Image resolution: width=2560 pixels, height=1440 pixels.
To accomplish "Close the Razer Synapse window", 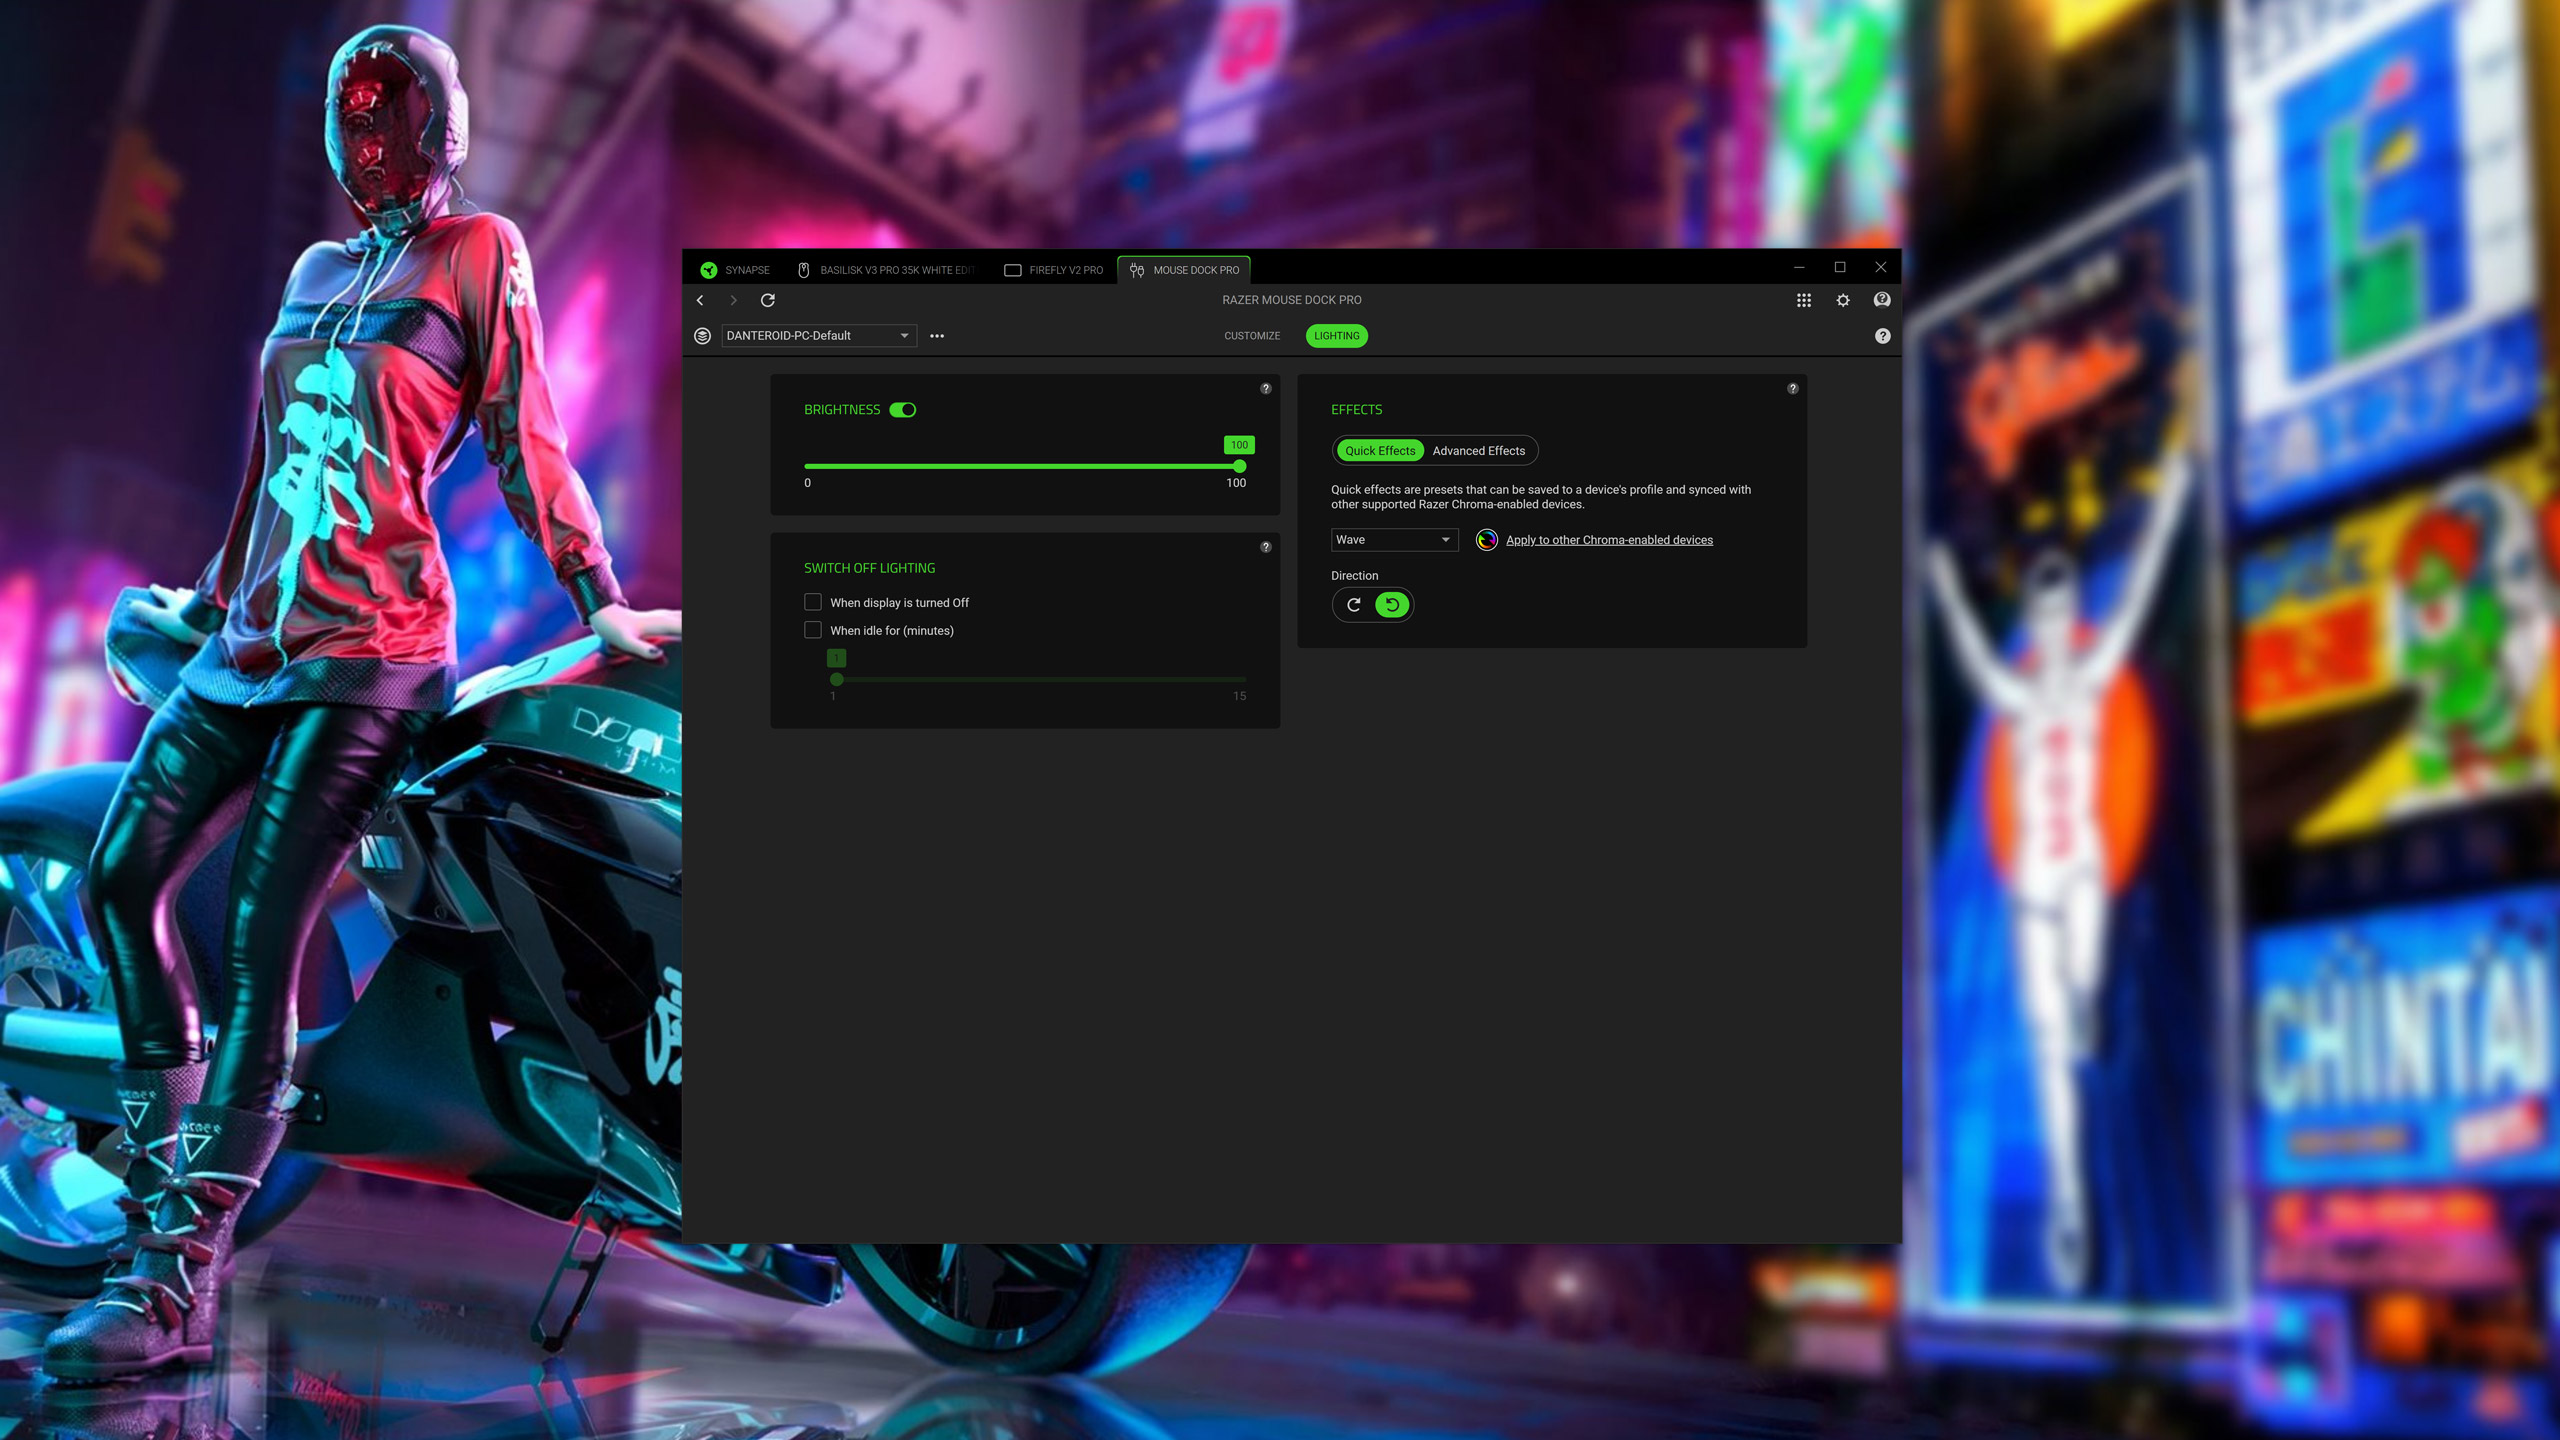I will coord(1881,267).
